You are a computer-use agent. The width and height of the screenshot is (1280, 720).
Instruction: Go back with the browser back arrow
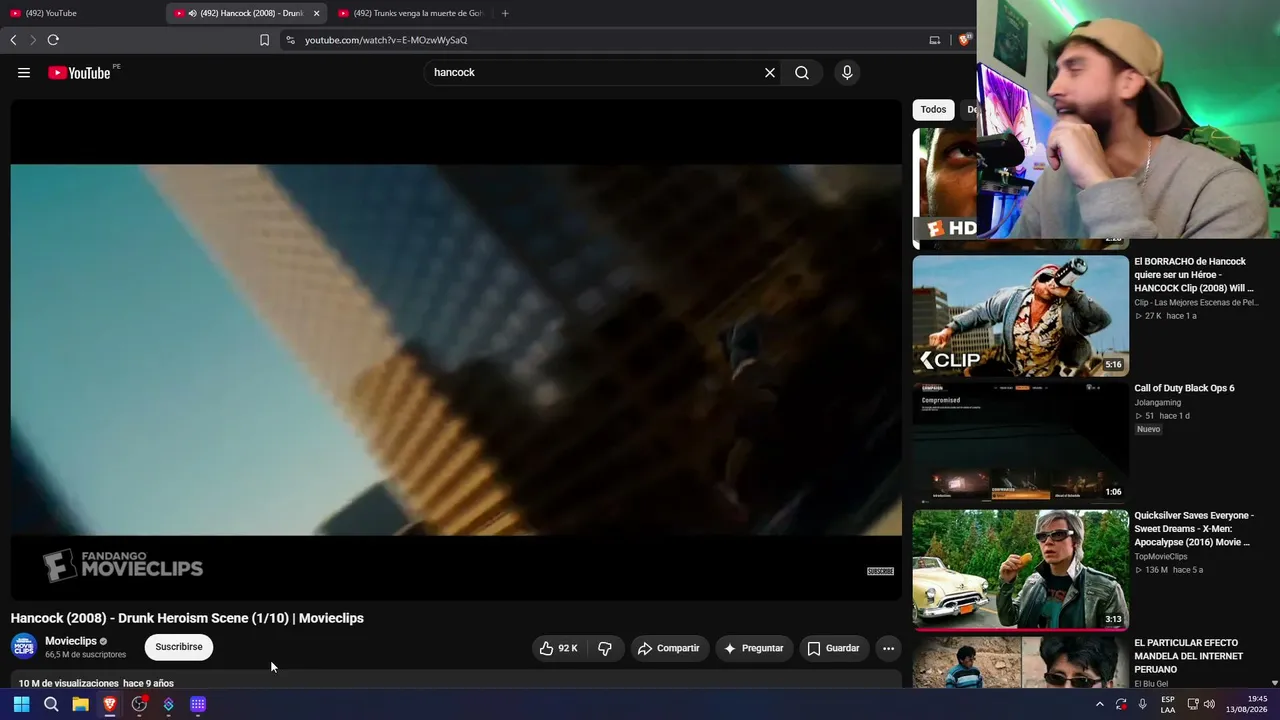click(13, 40)
